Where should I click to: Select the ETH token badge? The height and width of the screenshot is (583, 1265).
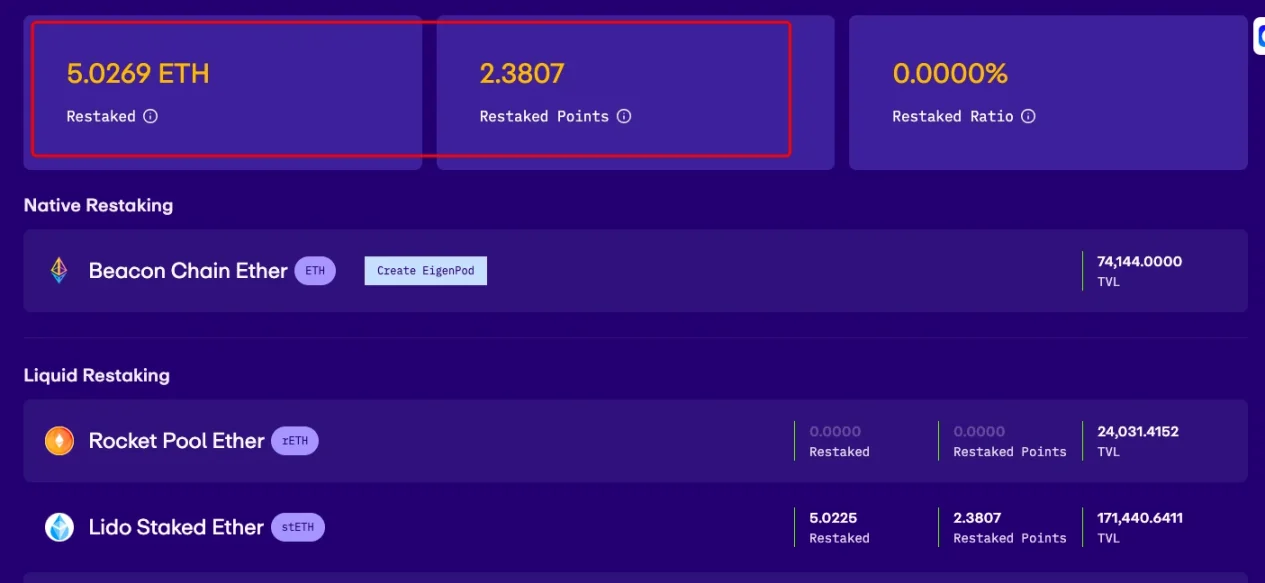(315, 271)
